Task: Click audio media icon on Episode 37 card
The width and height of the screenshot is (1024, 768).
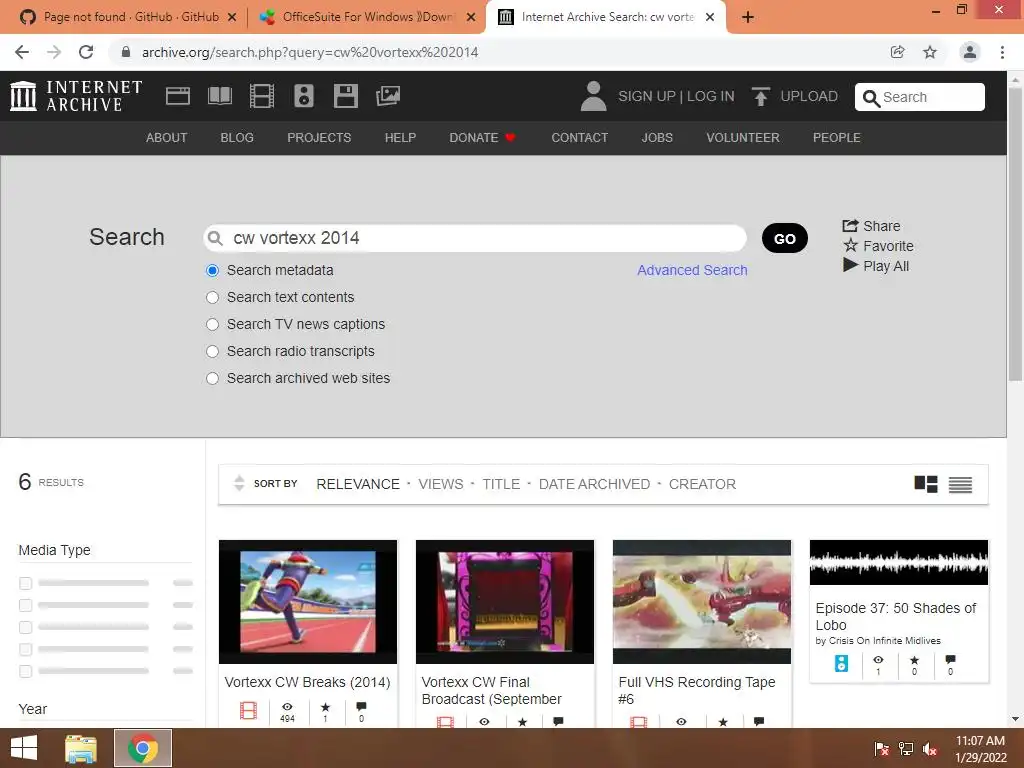Action: pyautogui.click(x=841, y=664)
